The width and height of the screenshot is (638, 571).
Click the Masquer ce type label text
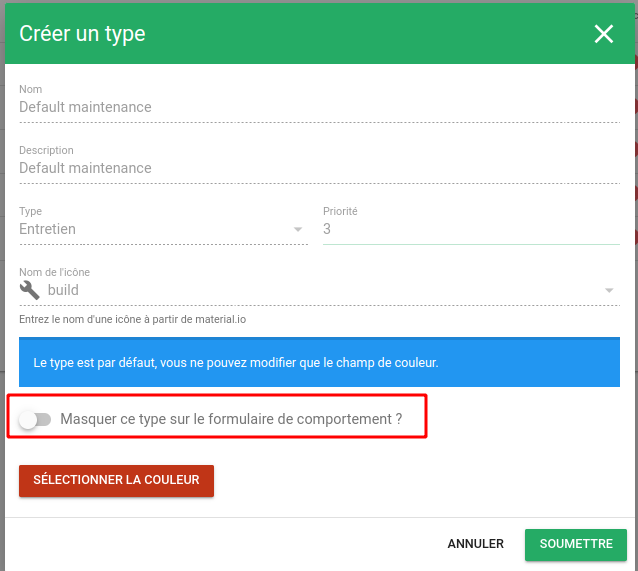231,419
